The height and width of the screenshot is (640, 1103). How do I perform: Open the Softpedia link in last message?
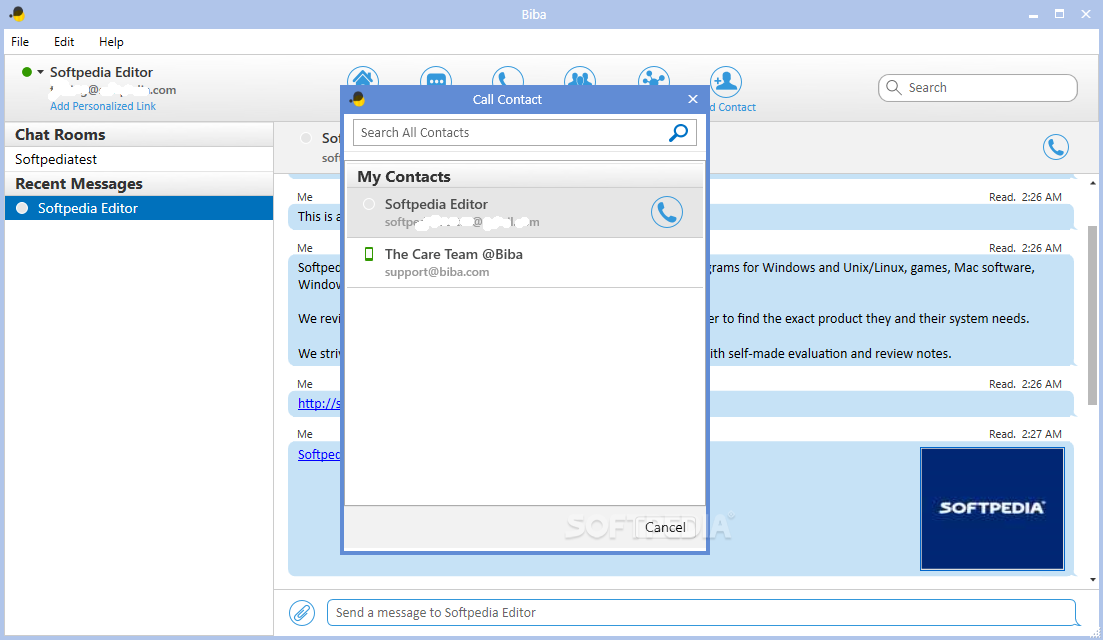319,454
